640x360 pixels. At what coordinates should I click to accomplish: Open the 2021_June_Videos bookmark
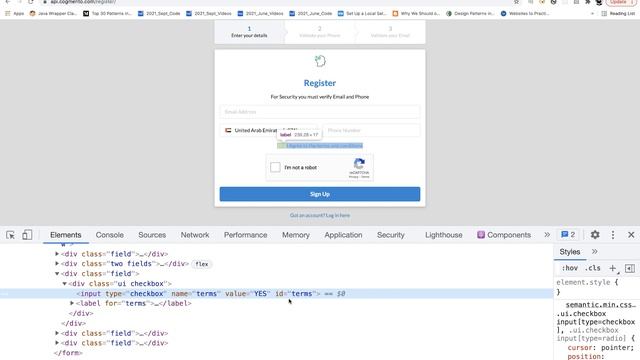pos(260,13)
